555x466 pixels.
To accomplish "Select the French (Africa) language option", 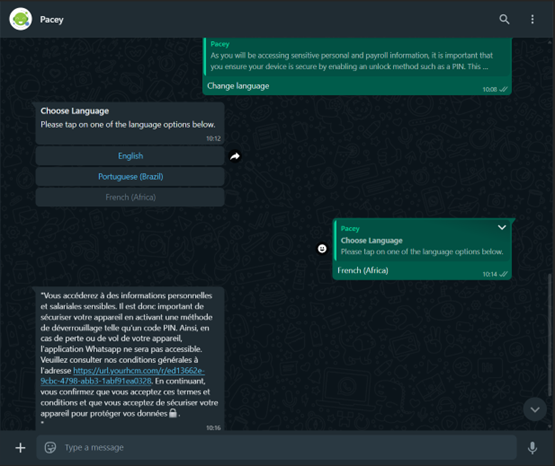I will click(x=130, y=197).
